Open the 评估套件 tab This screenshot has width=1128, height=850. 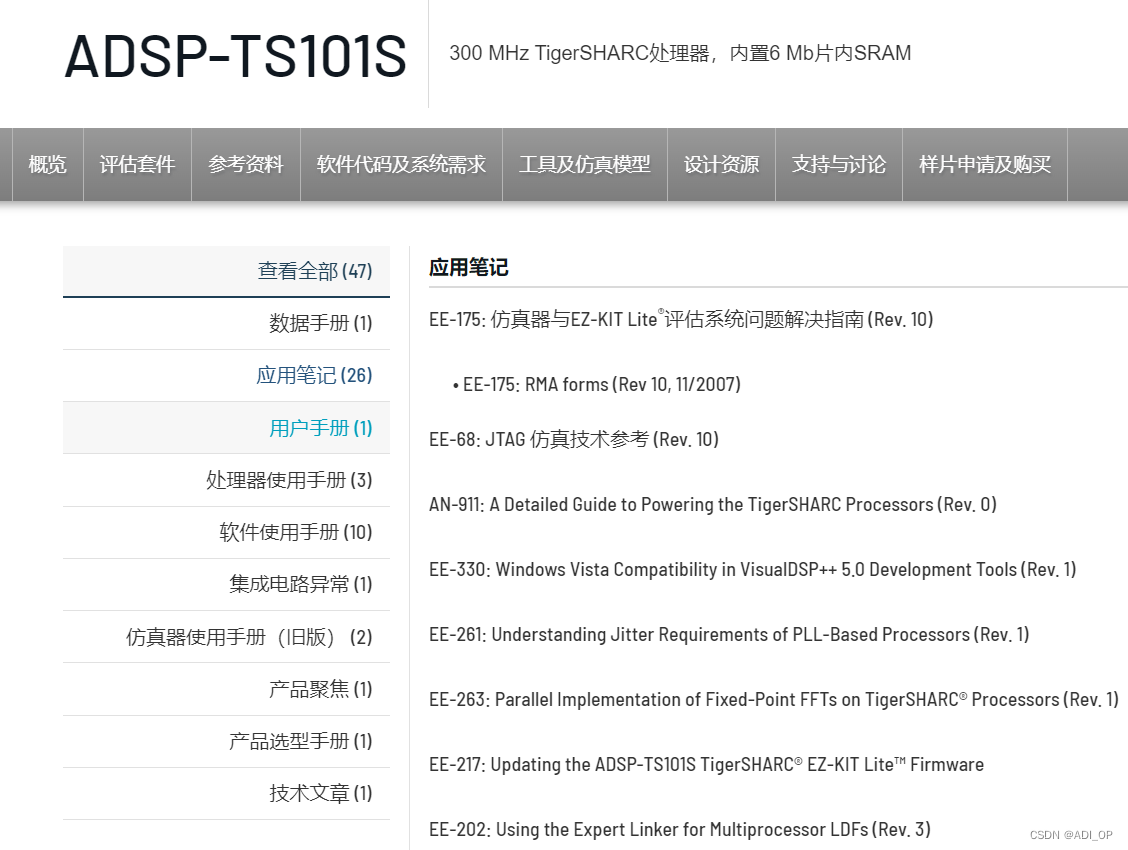point(137,165)
